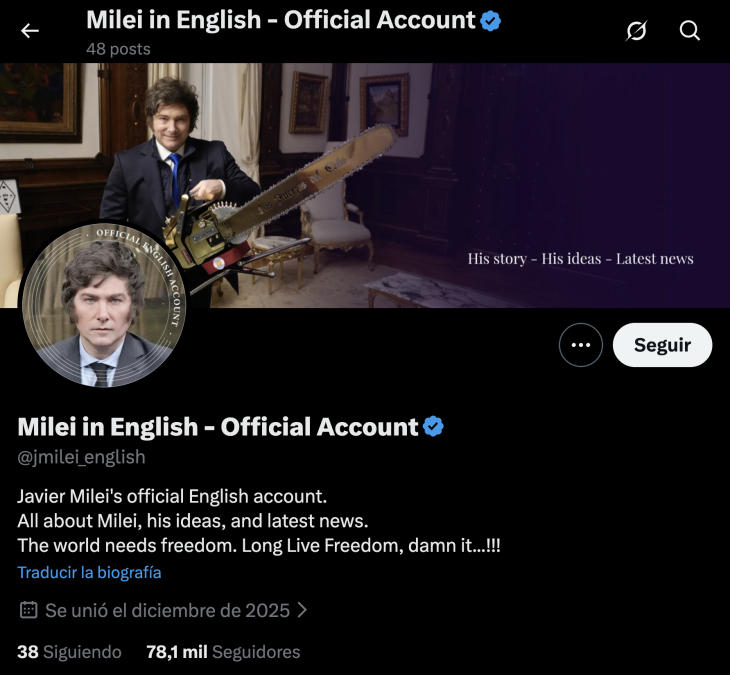This screenshot has width=730, height=675.
Task: Click the Se unió el diciembre de 2025 text
Action: point(167,610)
